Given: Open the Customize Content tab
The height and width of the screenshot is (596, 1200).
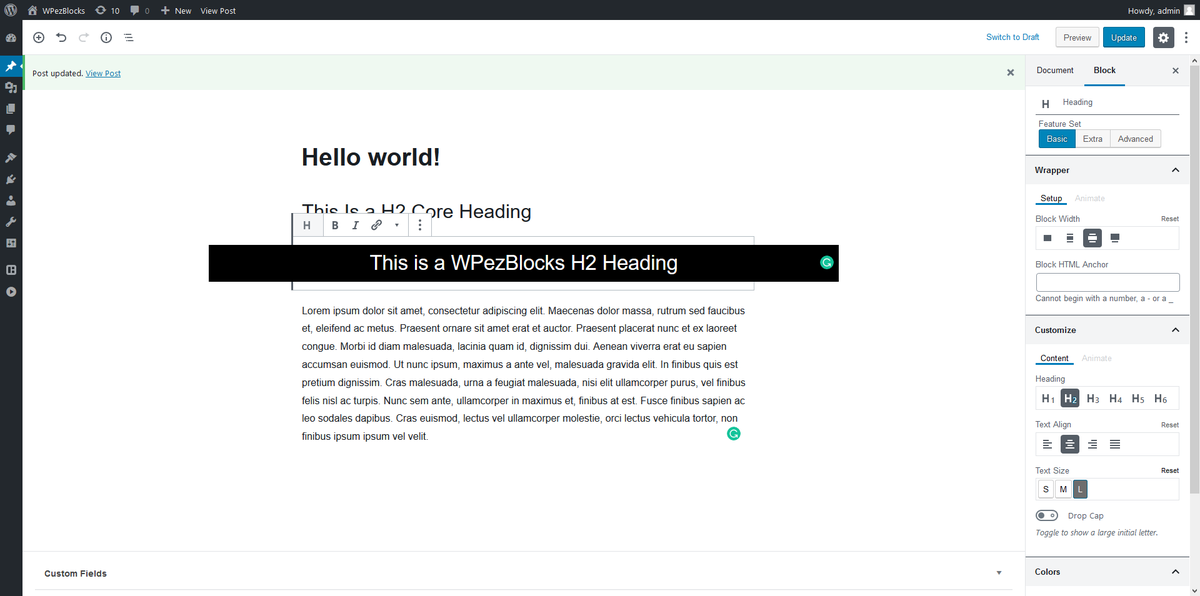Looking at the screenshot, I should click(1055, 358).
